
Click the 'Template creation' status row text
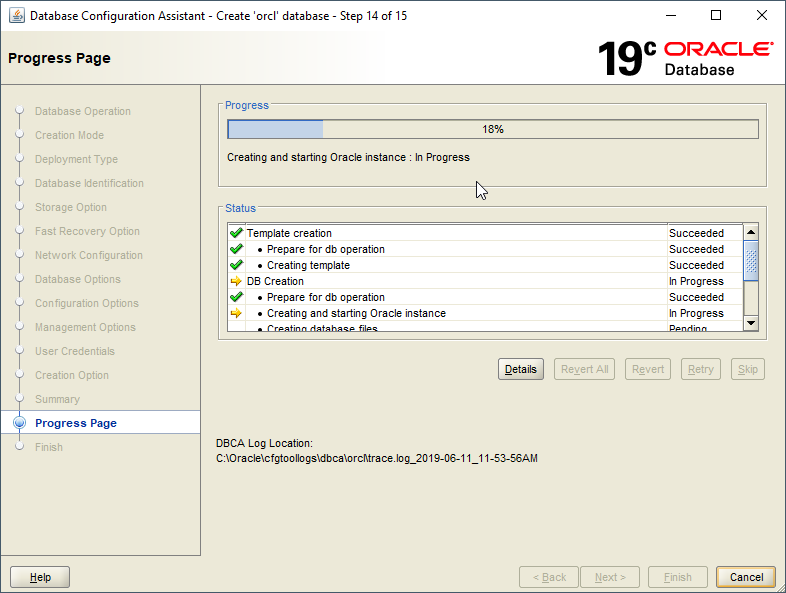click(289, 233)
